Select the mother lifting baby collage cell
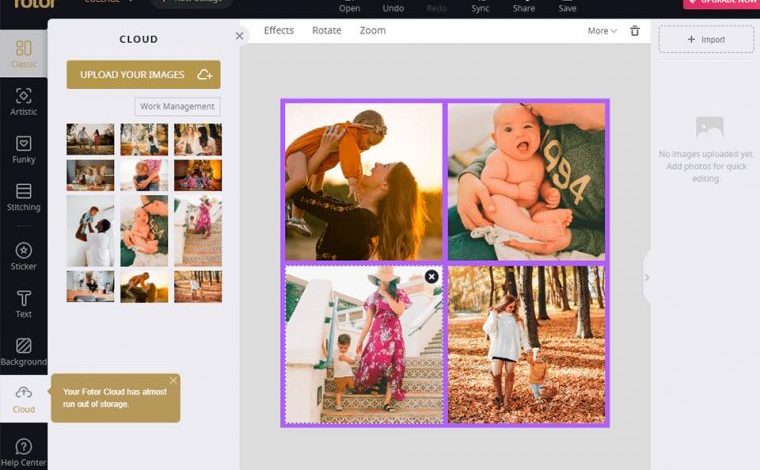The height and width of the screenshot is (470, 760). click(x=364, y=182)
